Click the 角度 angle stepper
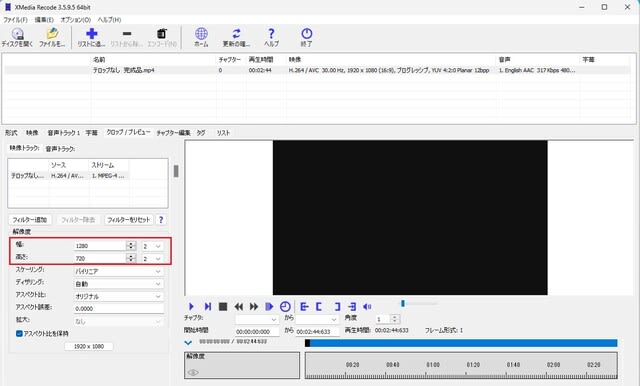Screen dimensions: 640x386 (x=394, y=319)
